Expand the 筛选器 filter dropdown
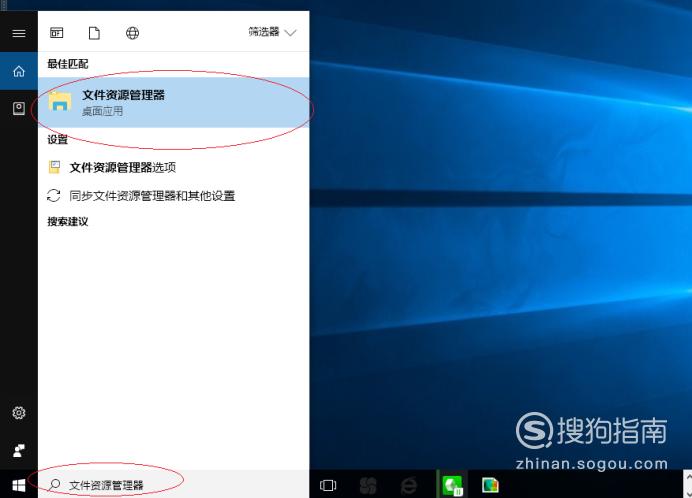The height and width of the screenshot is (498, 692). (x=272, y=32)
